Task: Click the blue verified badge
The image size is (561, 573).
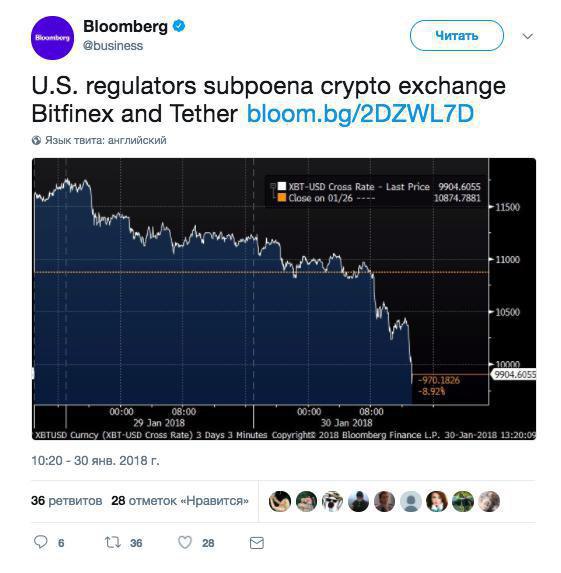Action: click(179, 26)
